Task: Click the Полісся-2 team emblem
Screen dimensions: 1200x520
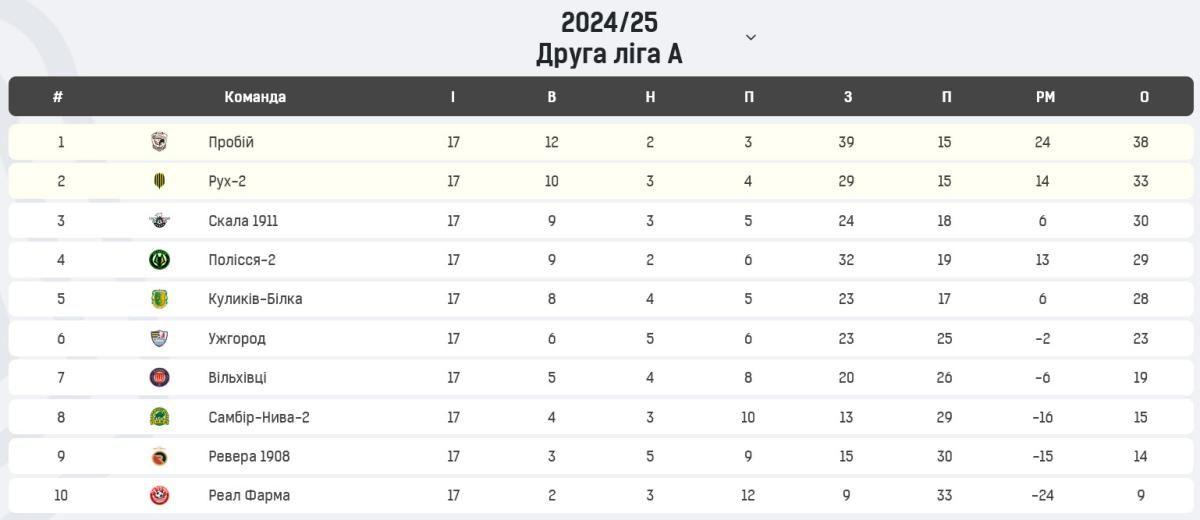Action: pyautogui.click(x=159, y=260)
